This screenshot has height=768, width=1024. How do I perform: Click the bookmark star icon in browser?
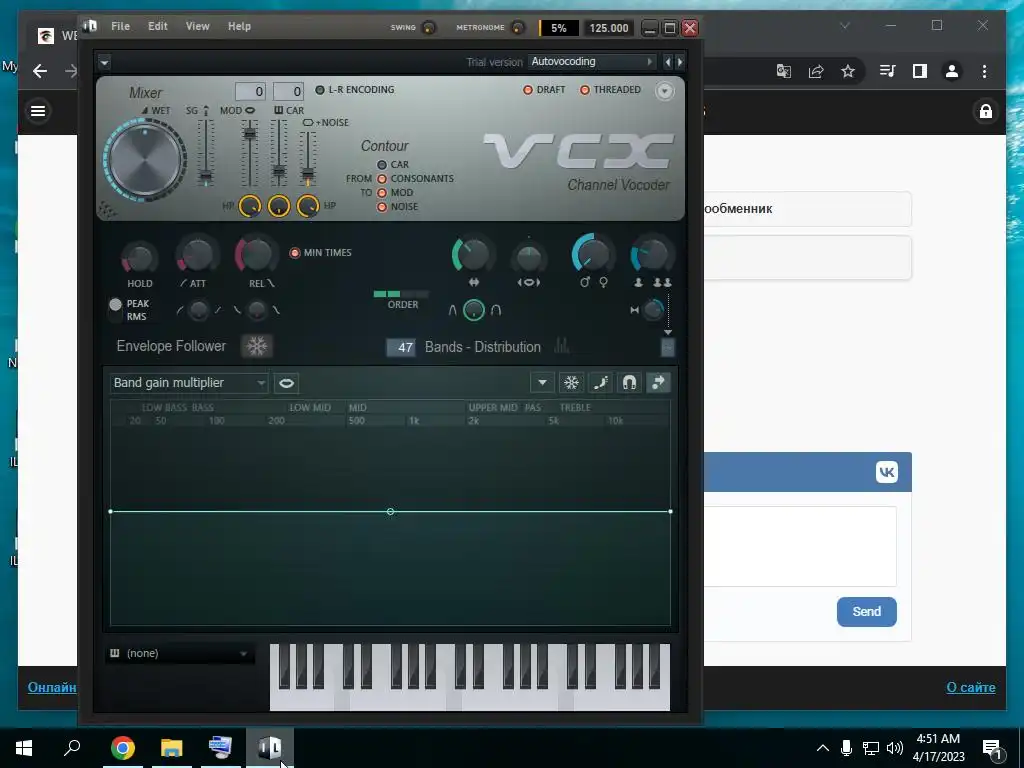click(848, 71)
